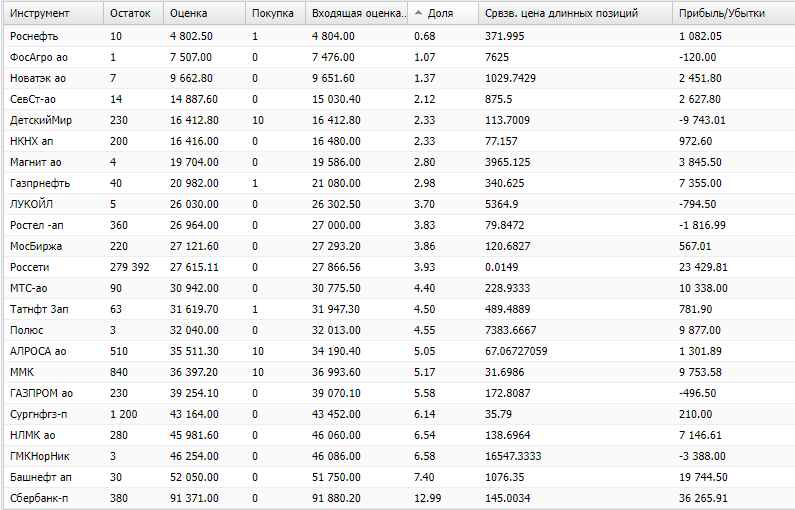Click the Входящая оценка column header
Screen dimensions: 795x510
pos(356,13)
